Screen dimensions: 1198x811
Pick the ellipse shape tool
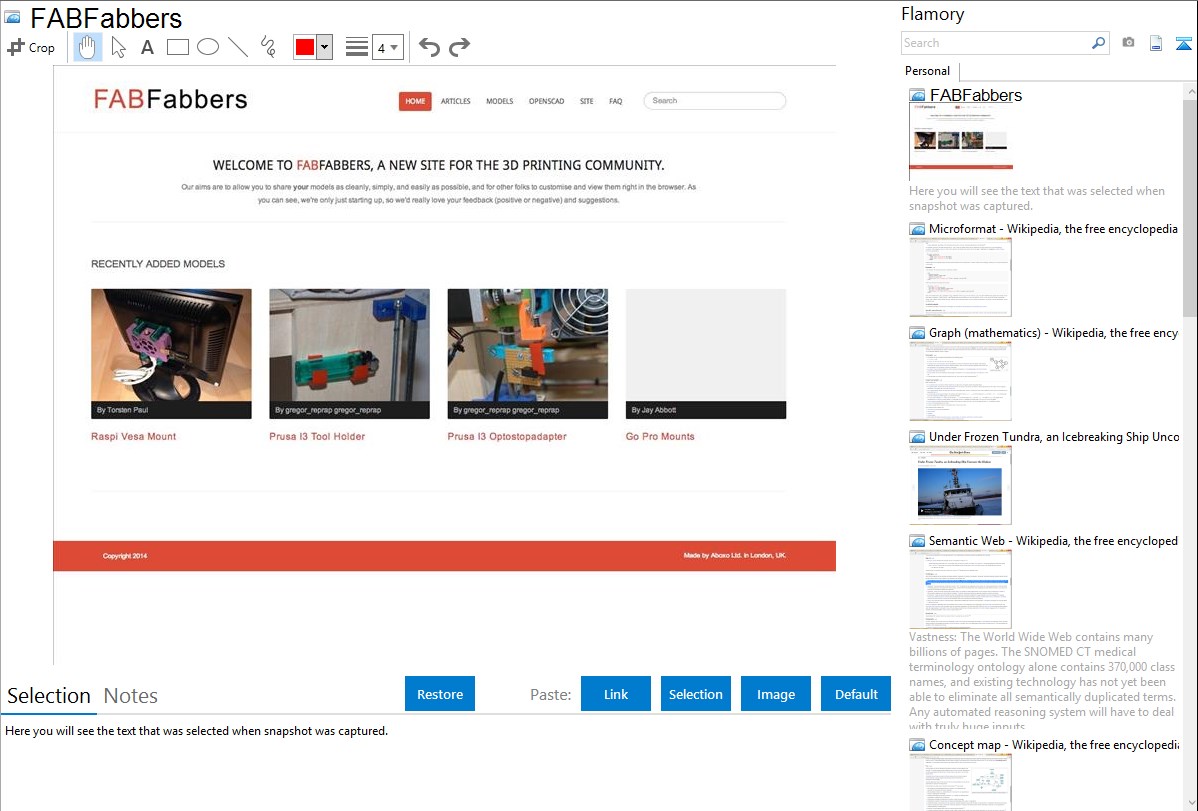[x=207, y=47]
